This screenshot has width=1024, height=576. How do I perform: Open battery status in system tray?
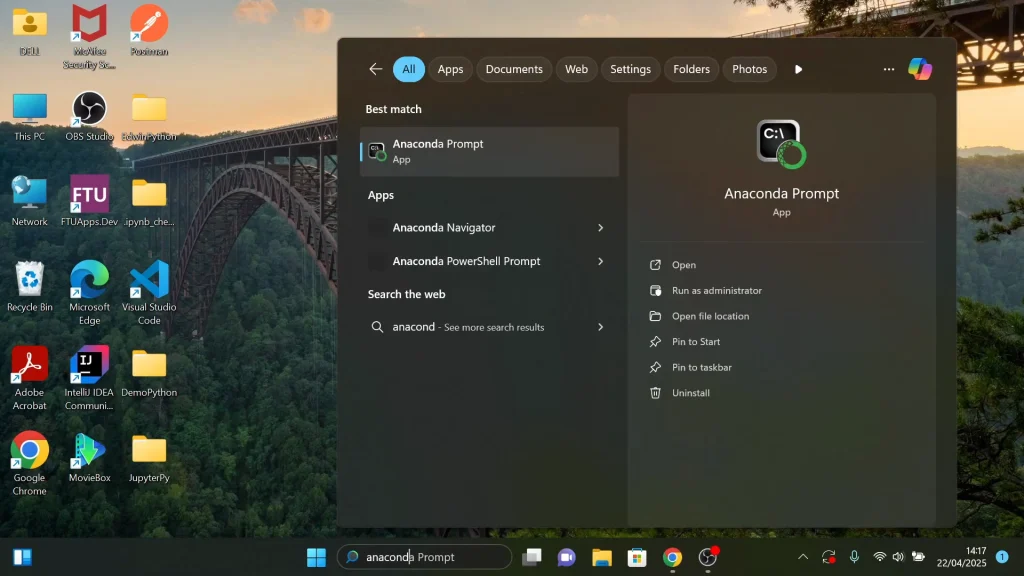(918, 557)
